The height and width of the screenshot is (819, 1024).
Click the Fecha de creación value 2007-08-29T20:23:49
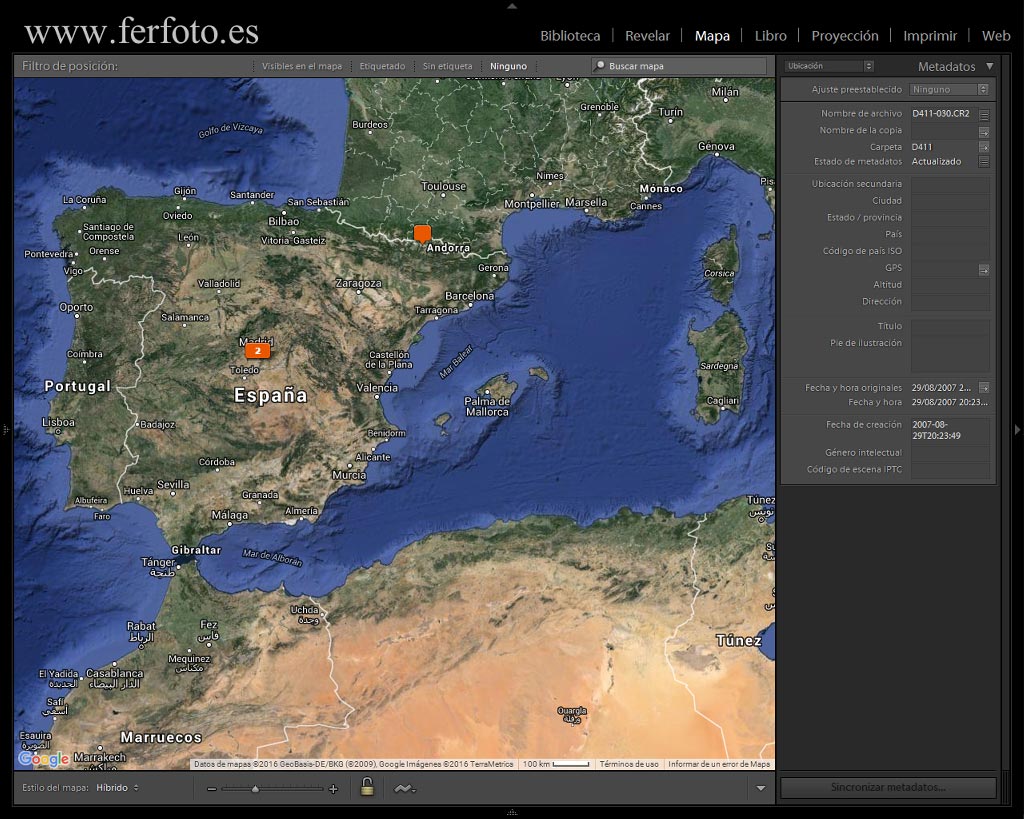point(936,430)
